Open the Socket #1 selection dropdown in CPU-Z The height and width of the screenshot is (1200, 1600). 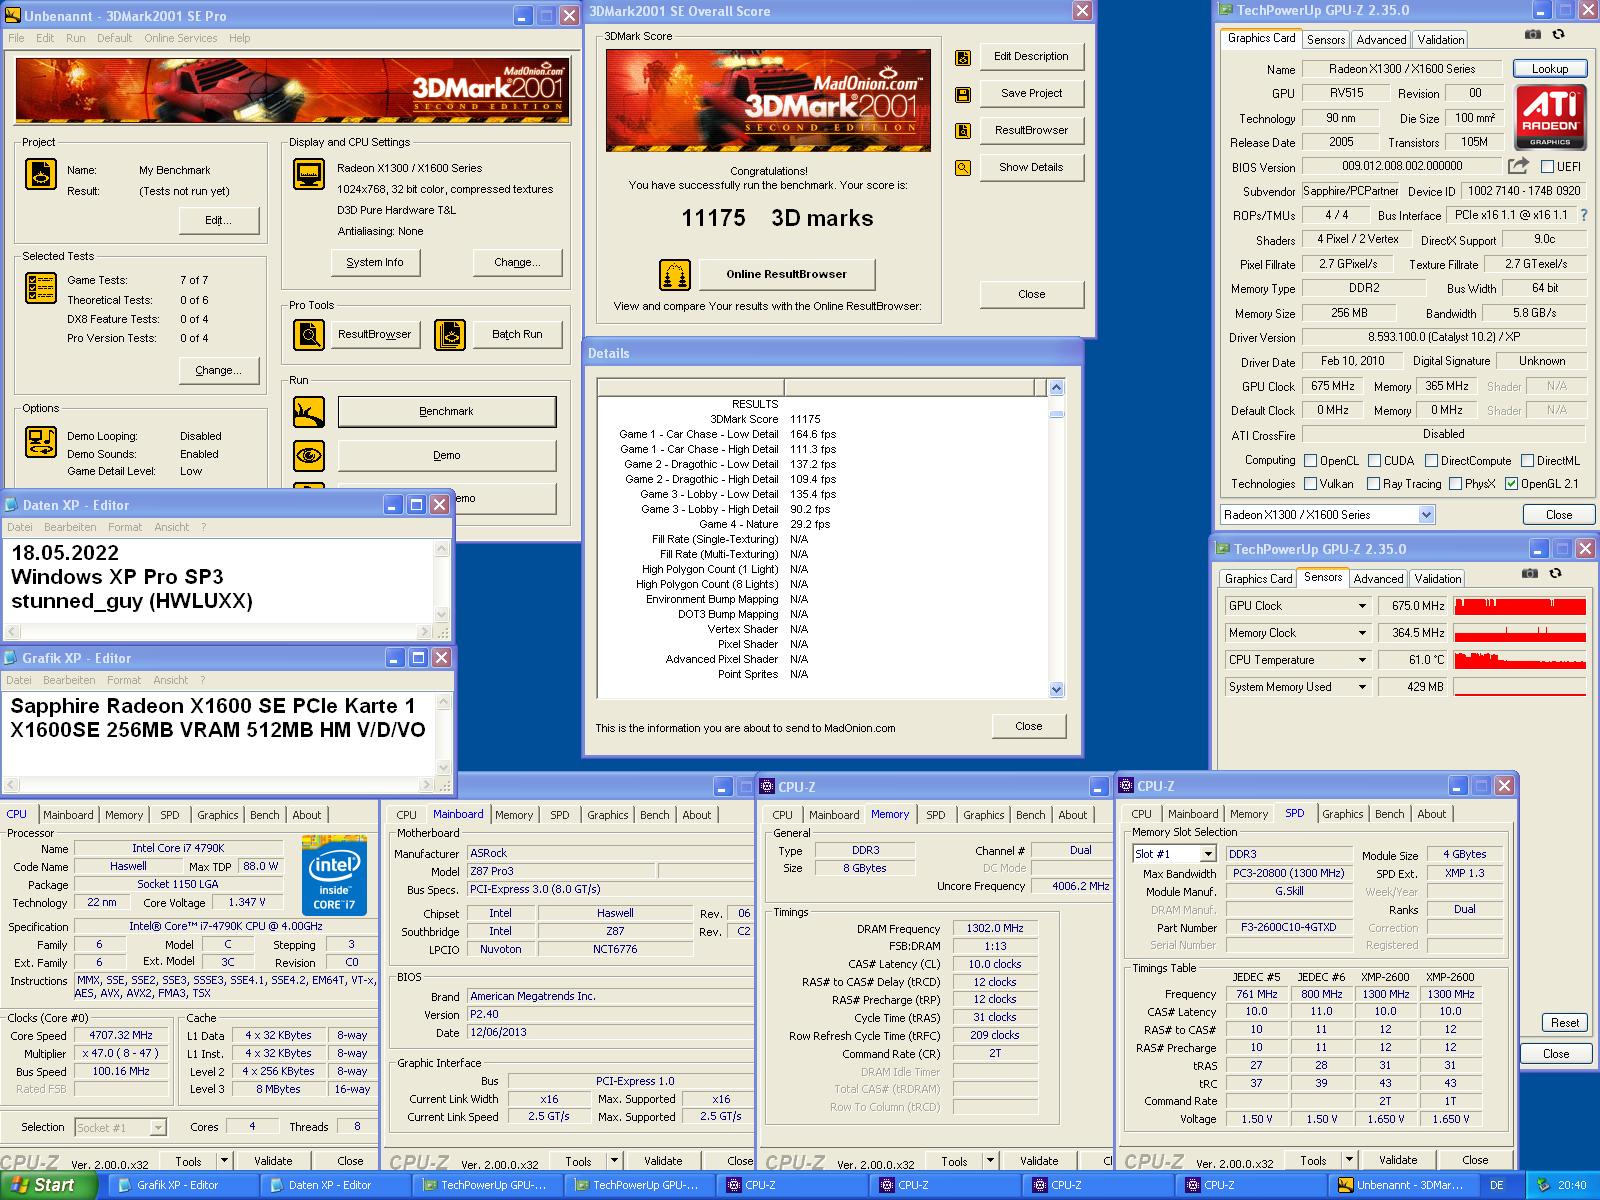tap(157, 1127)
